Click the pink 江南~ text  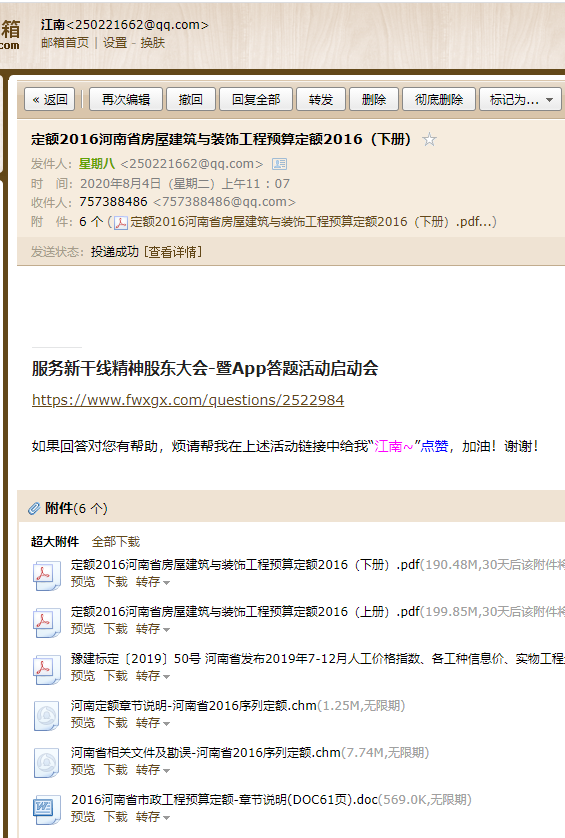coord(394,446)
